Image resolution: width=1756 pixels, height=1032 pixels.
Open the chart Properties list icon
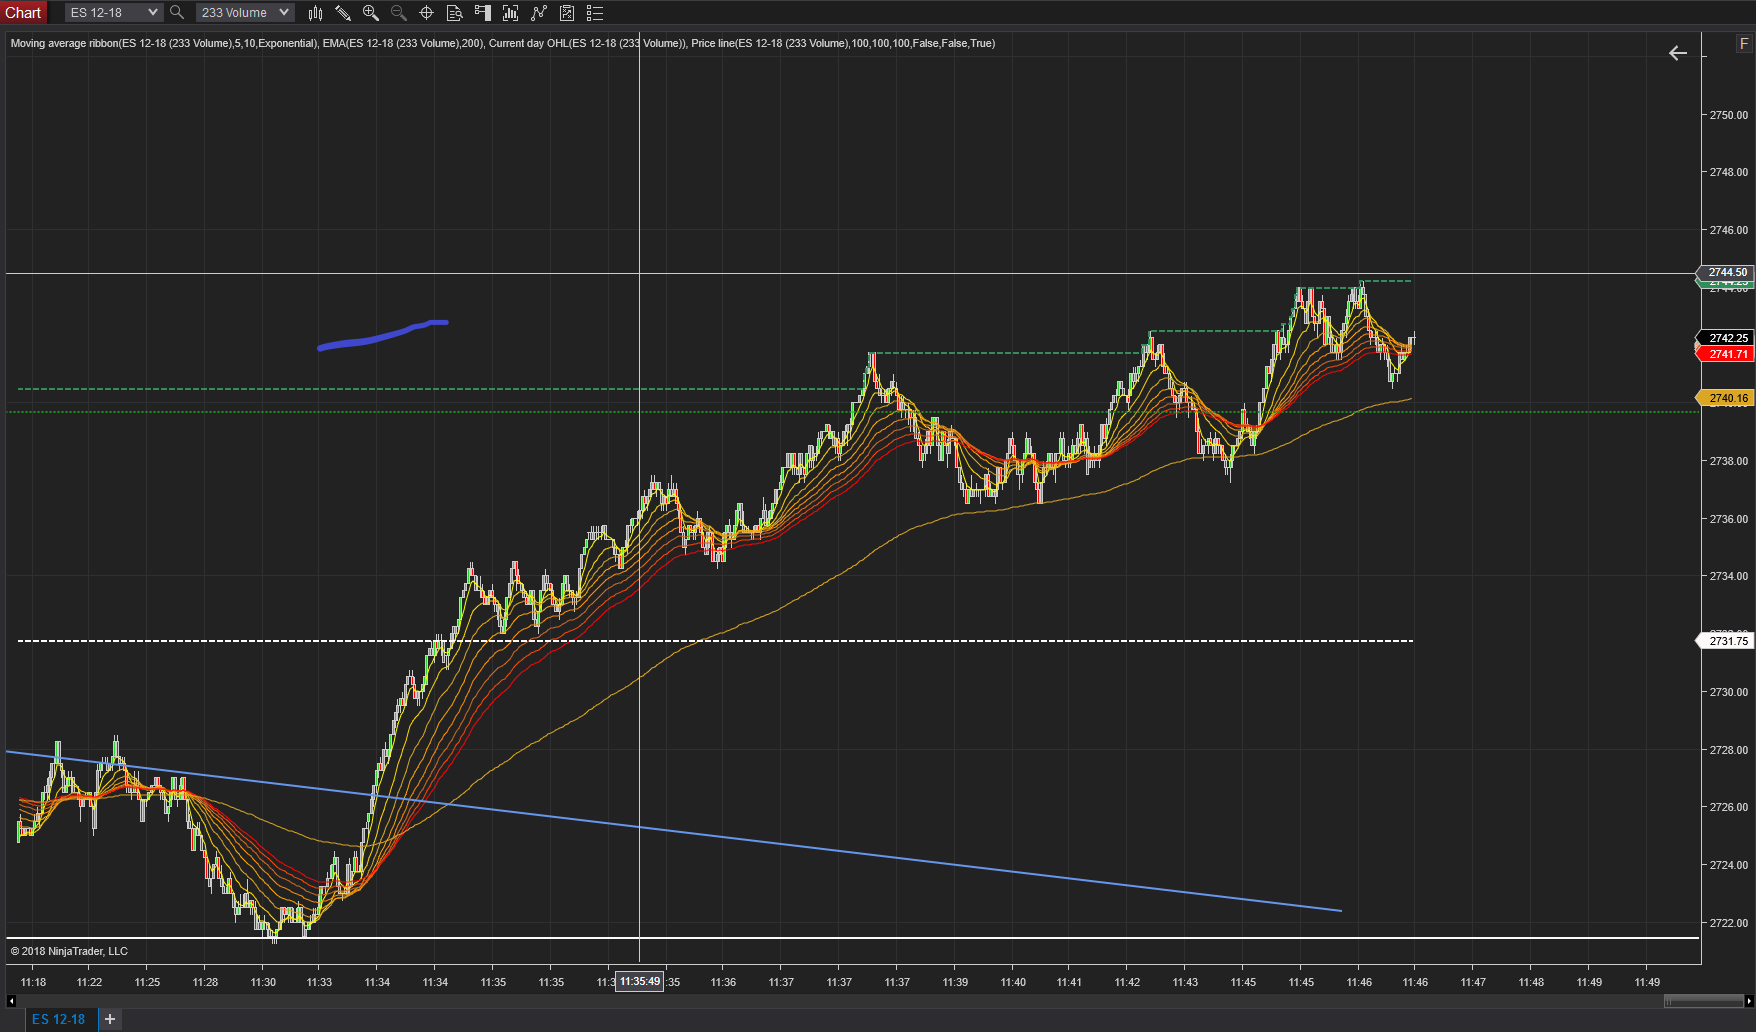pyautogui.click(x=595, y=13)
